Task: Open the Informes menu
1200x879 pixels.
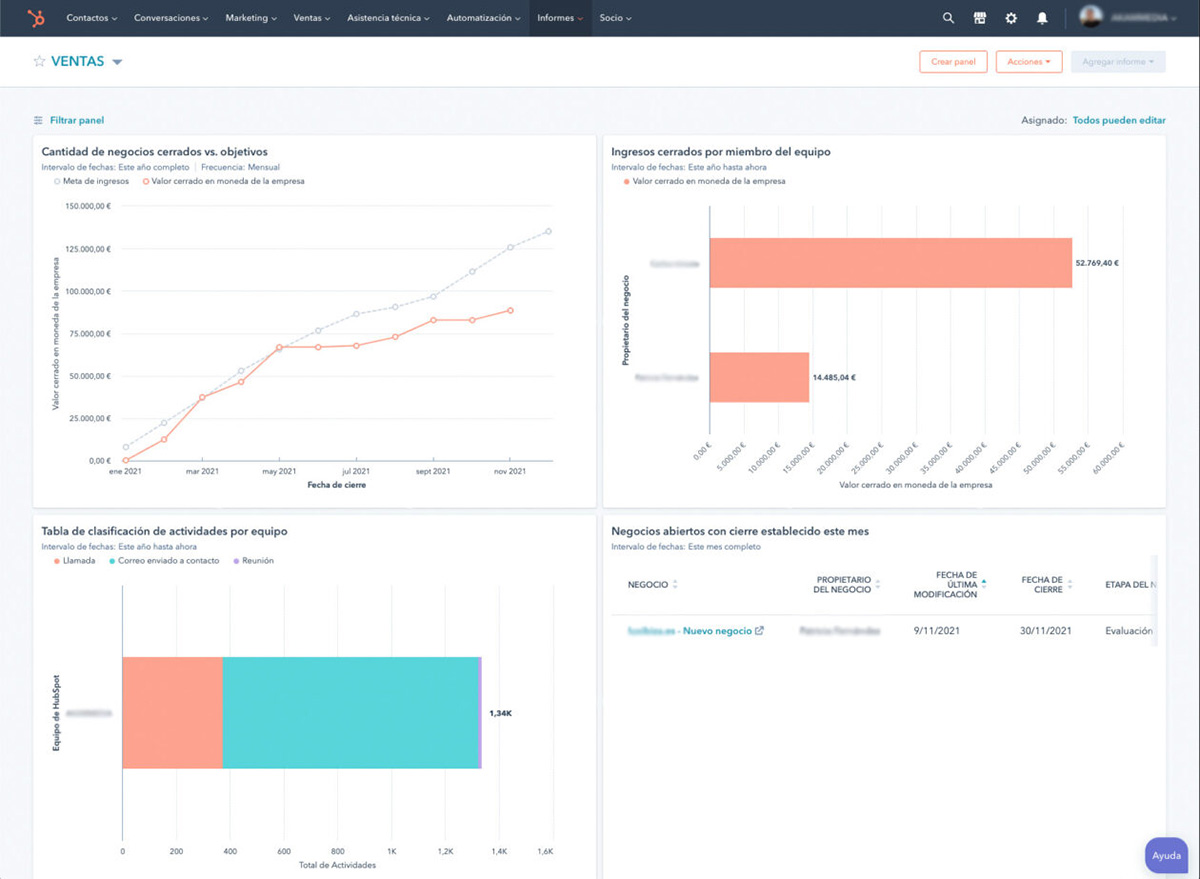Action: coord(559,17)
